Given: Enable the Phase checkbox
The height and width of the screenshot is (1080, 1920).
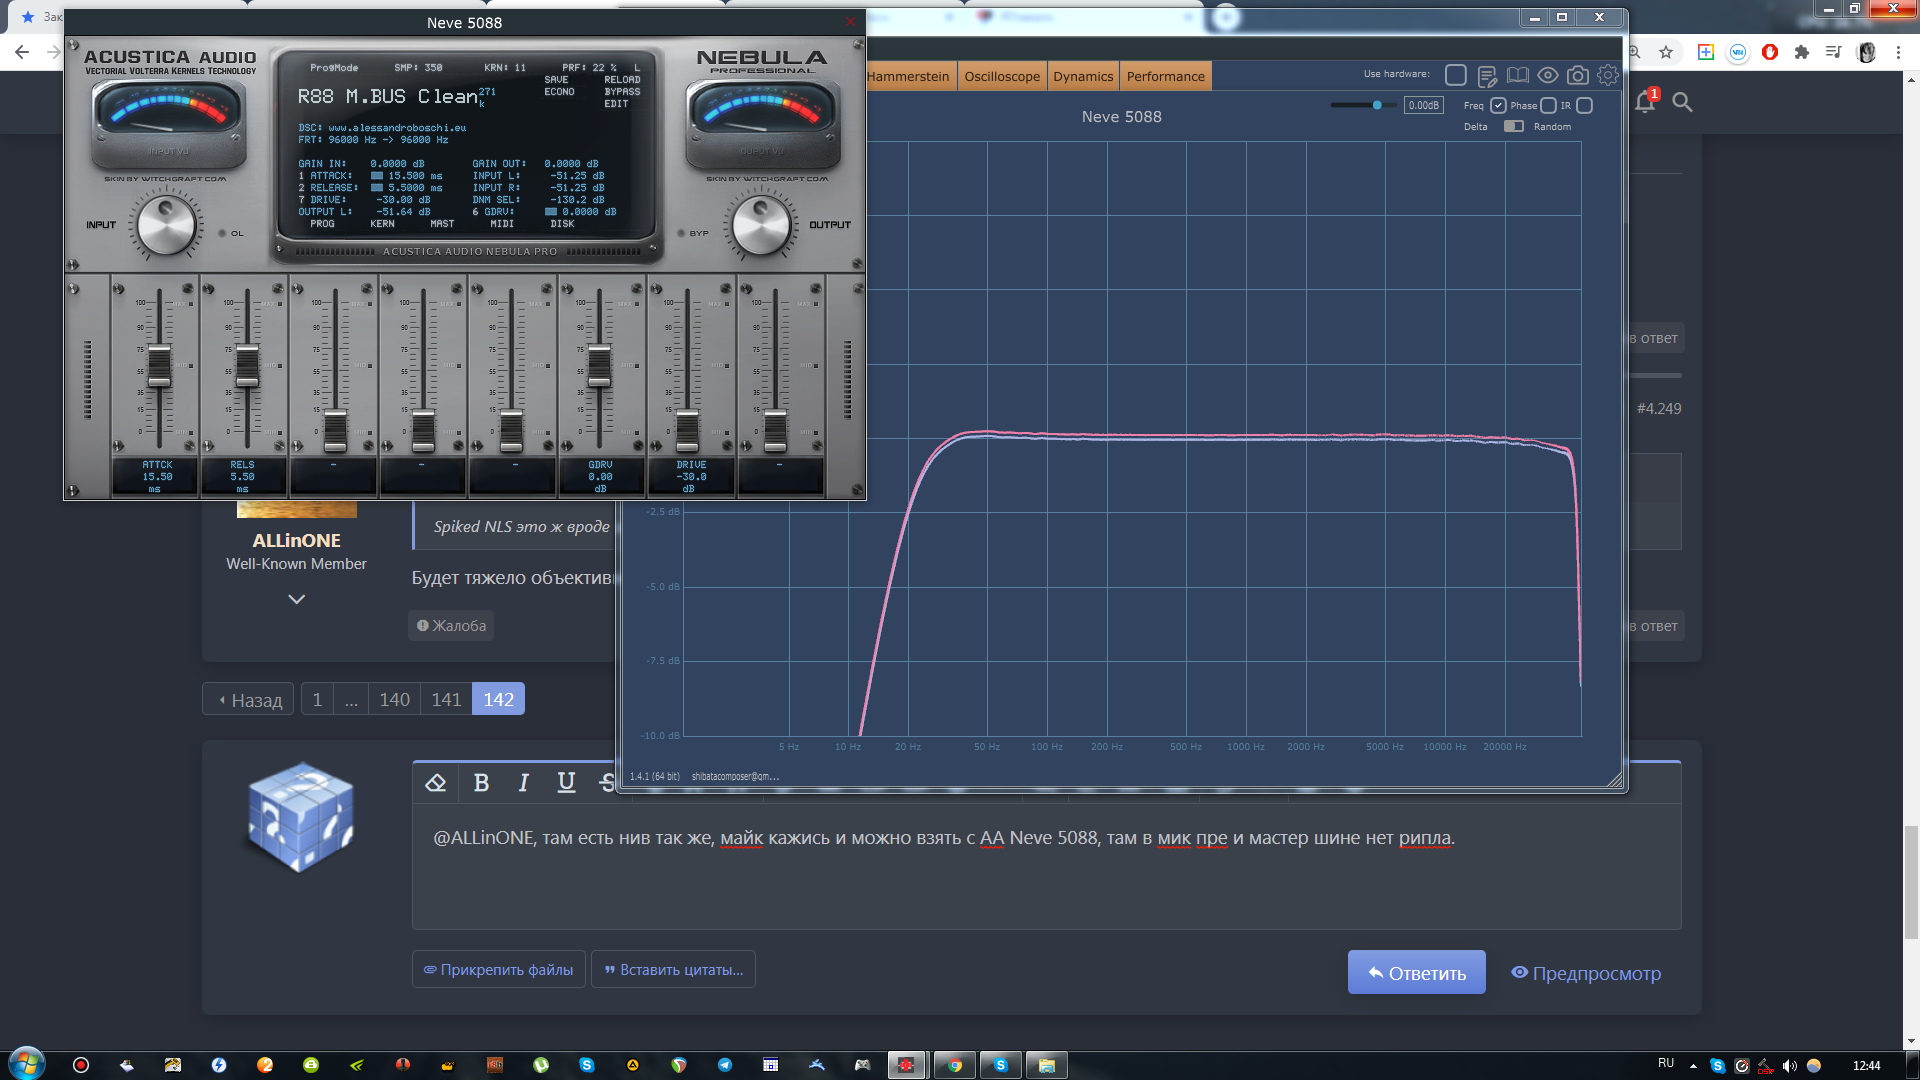Looking at the screenshot, I should click(1548, 105).
